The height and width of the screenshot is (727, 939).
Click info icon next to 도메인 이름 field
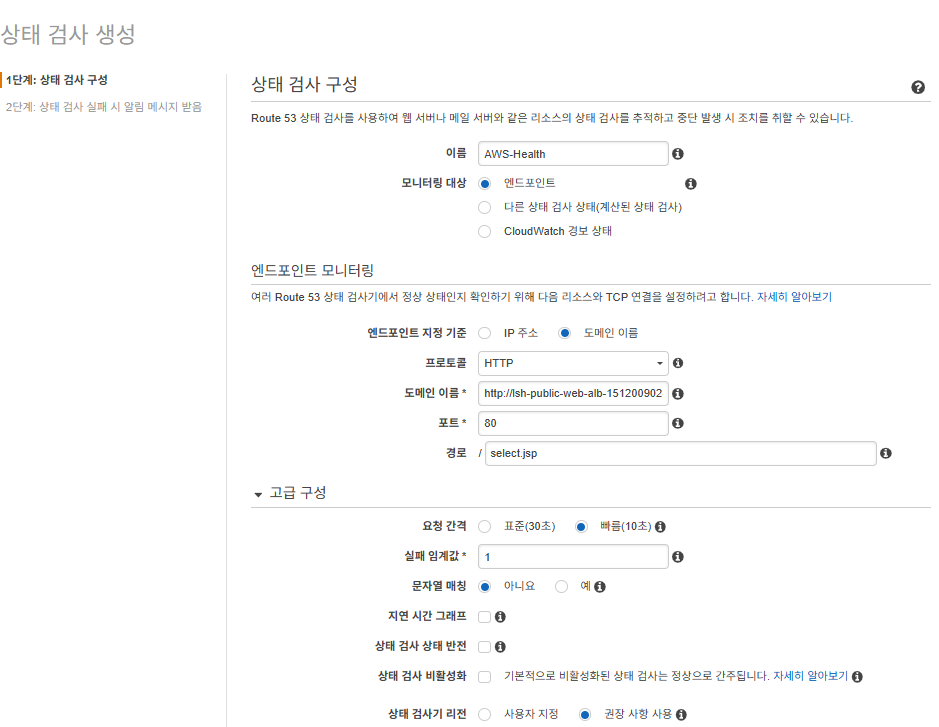[678, 394]
